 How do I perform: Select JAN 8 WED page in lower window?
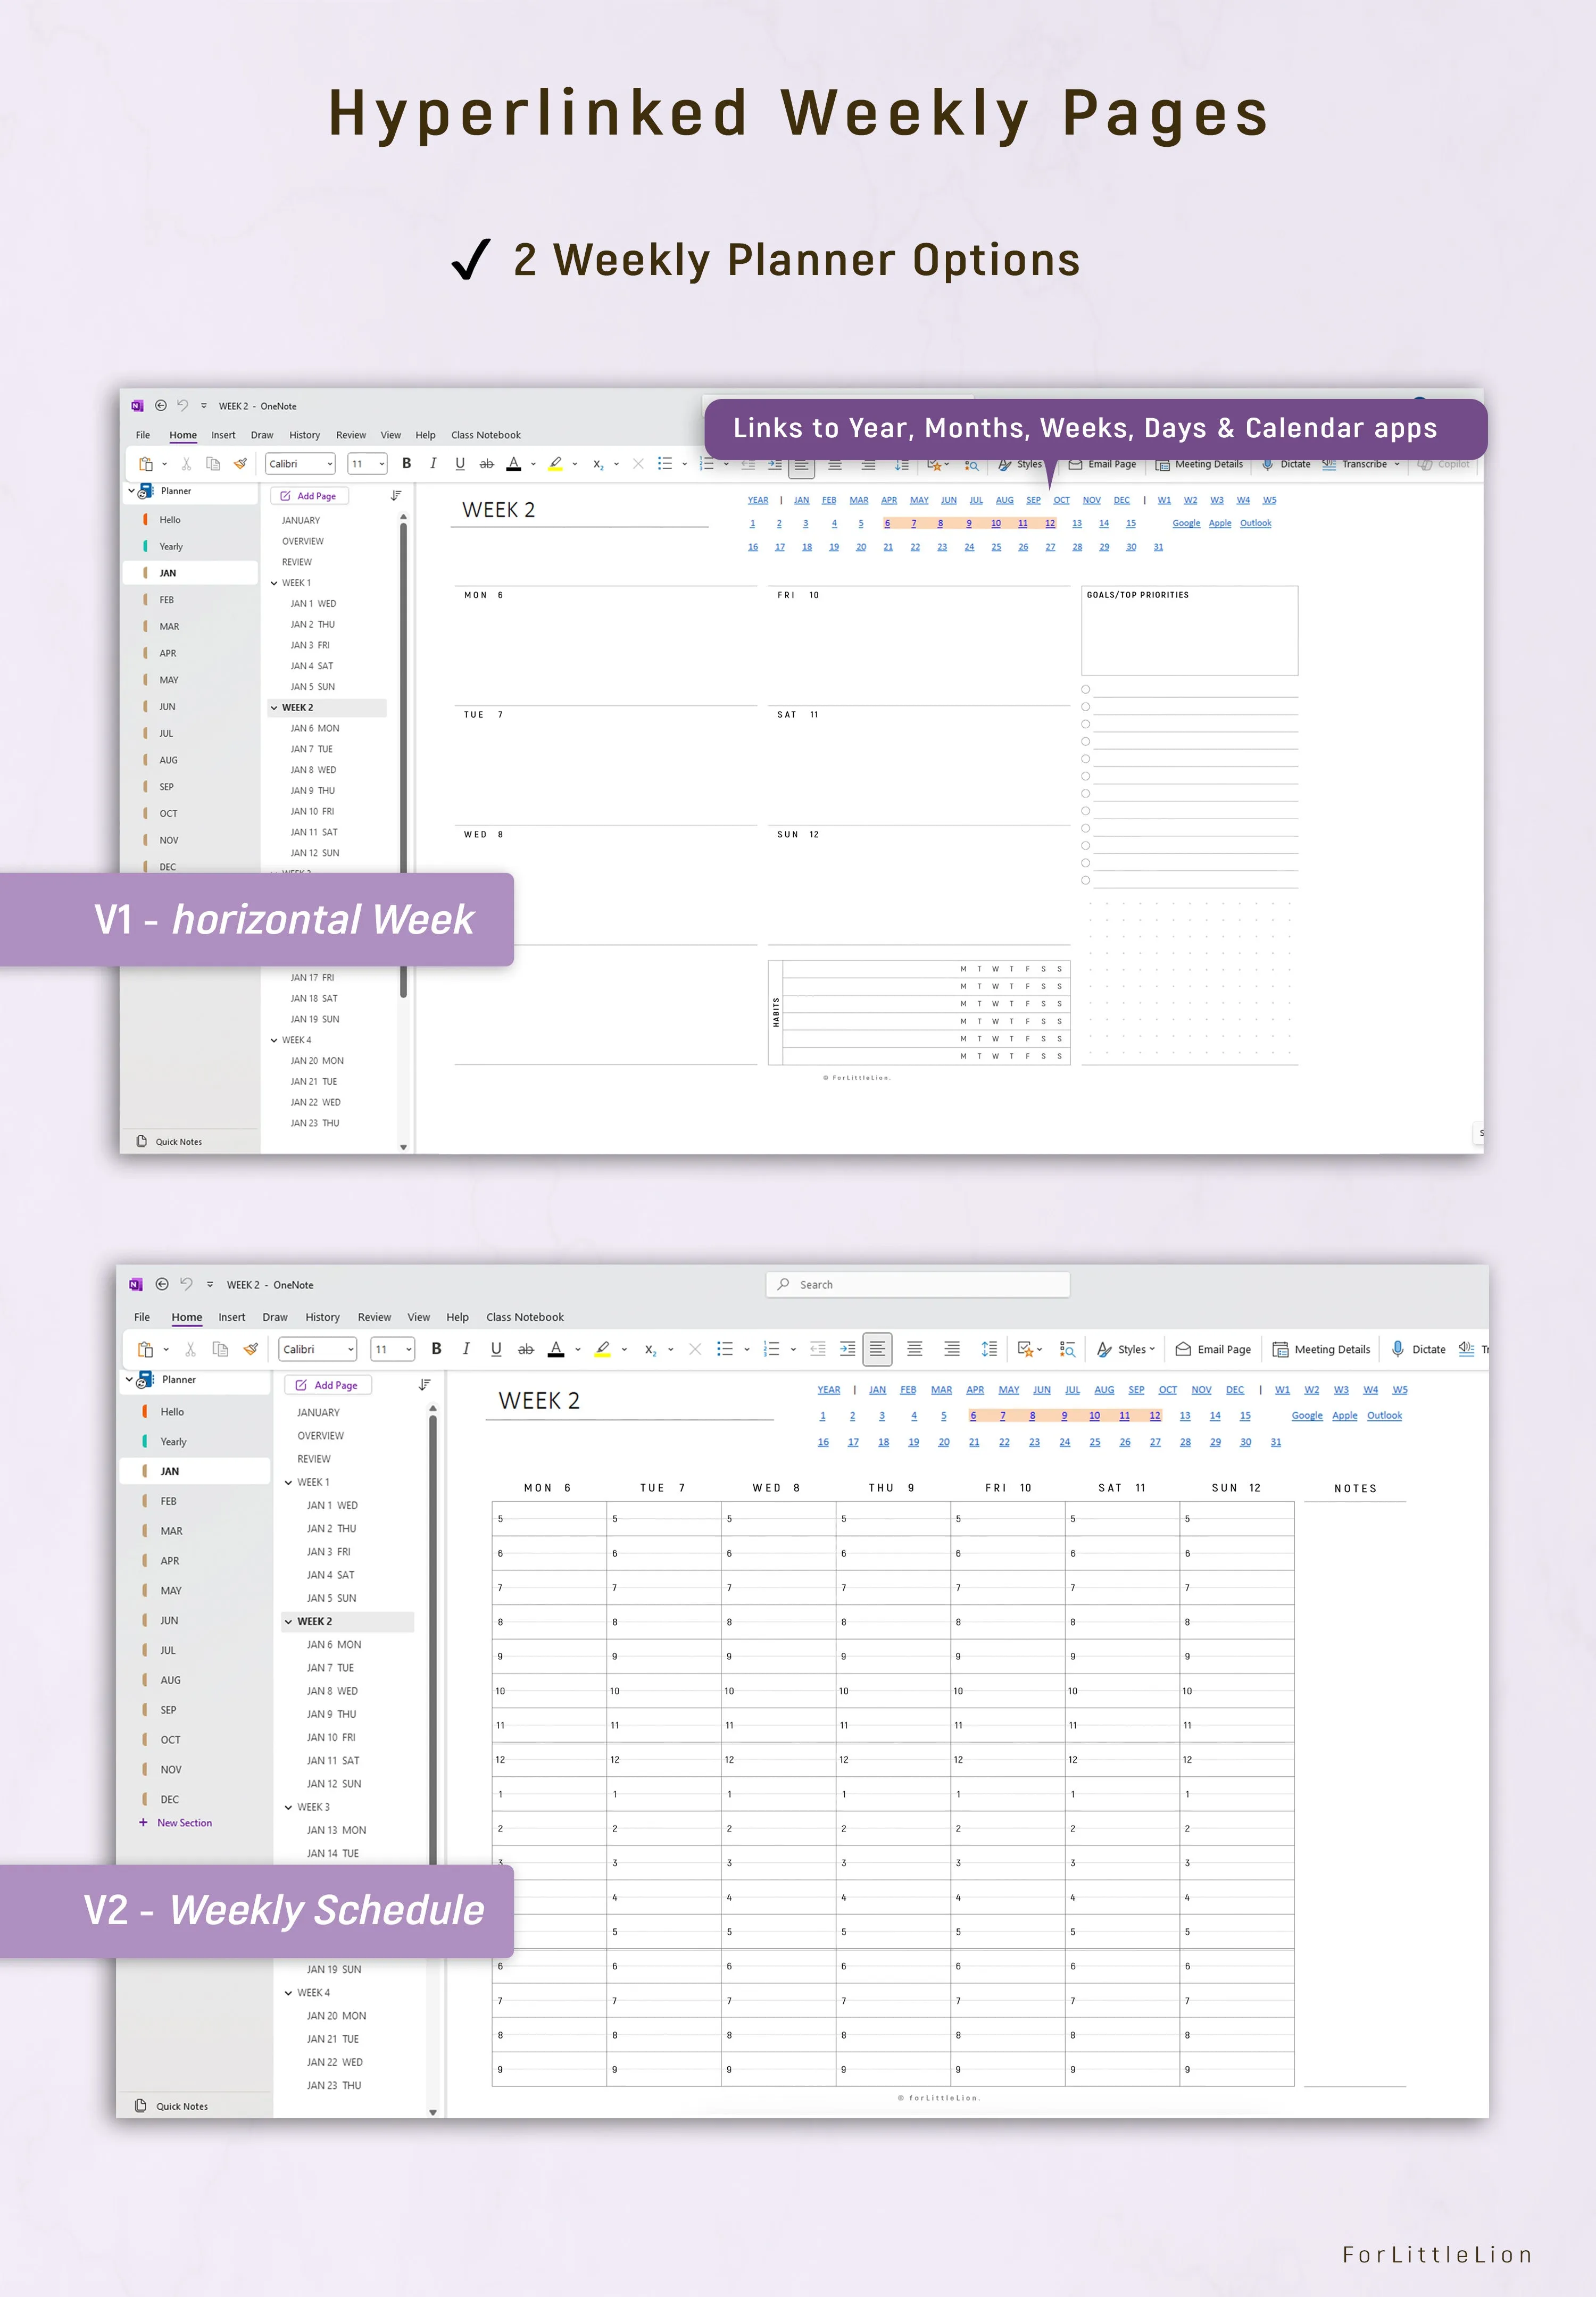(x=332, y=1691)
